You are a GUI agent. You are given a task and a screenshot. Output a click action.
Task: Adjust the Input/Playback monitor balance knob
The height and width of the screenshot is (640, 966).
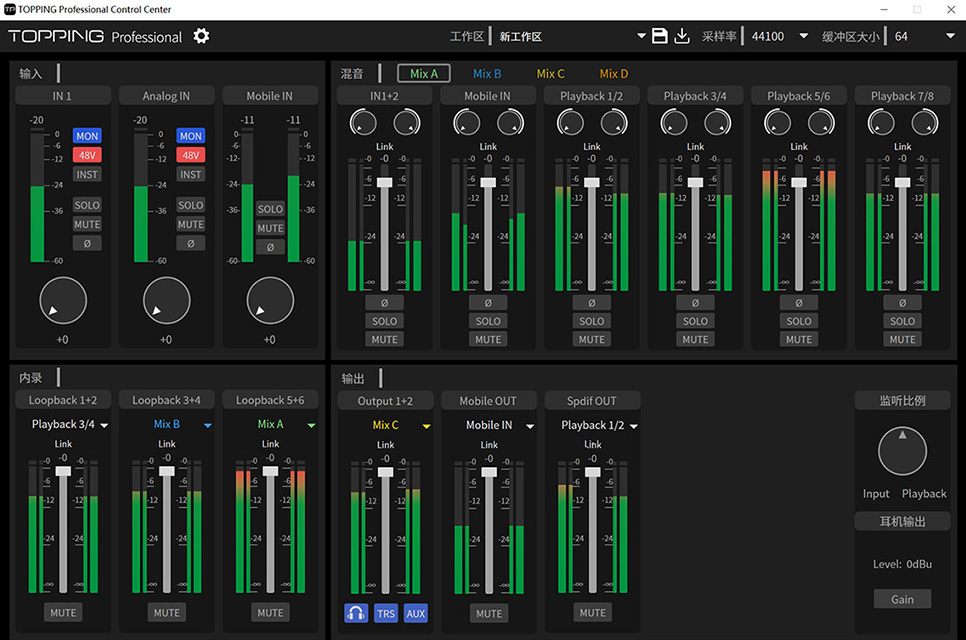tap(901, 450)
